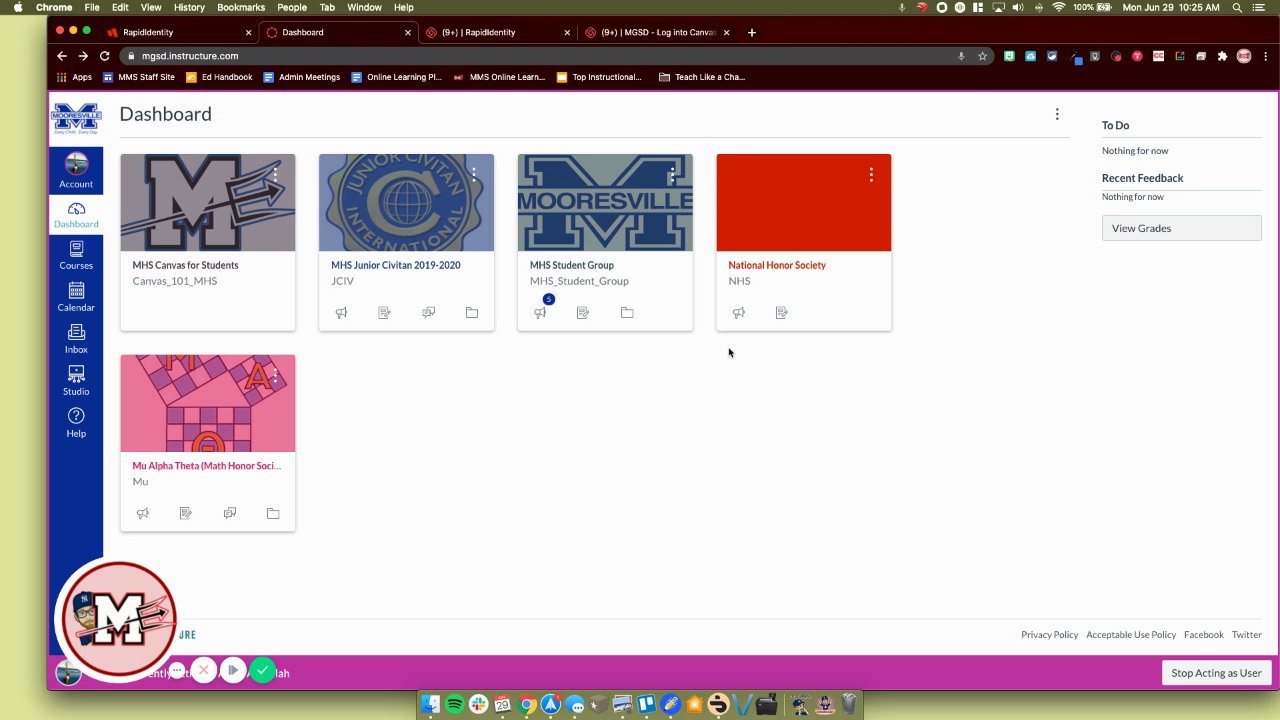1280x720 pixels.
Task: Open discussions for Mu Alpha Theta card
Action: point(230,513)
